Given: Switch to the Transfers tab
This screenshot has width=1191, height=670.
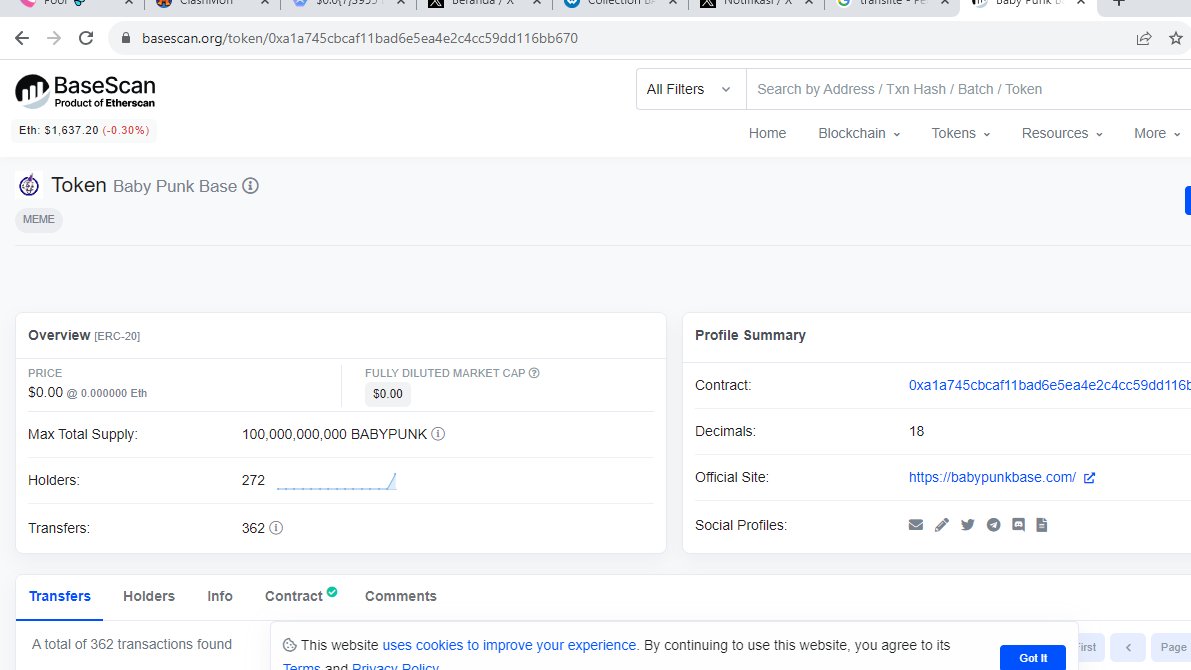Looking at the screenshot, I should [60, 596].
